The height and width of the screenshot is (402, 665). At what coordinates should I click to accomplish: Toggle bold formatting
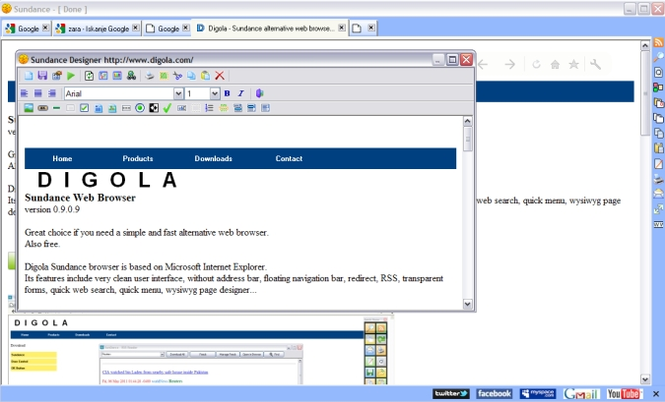[x=227, y=93]
